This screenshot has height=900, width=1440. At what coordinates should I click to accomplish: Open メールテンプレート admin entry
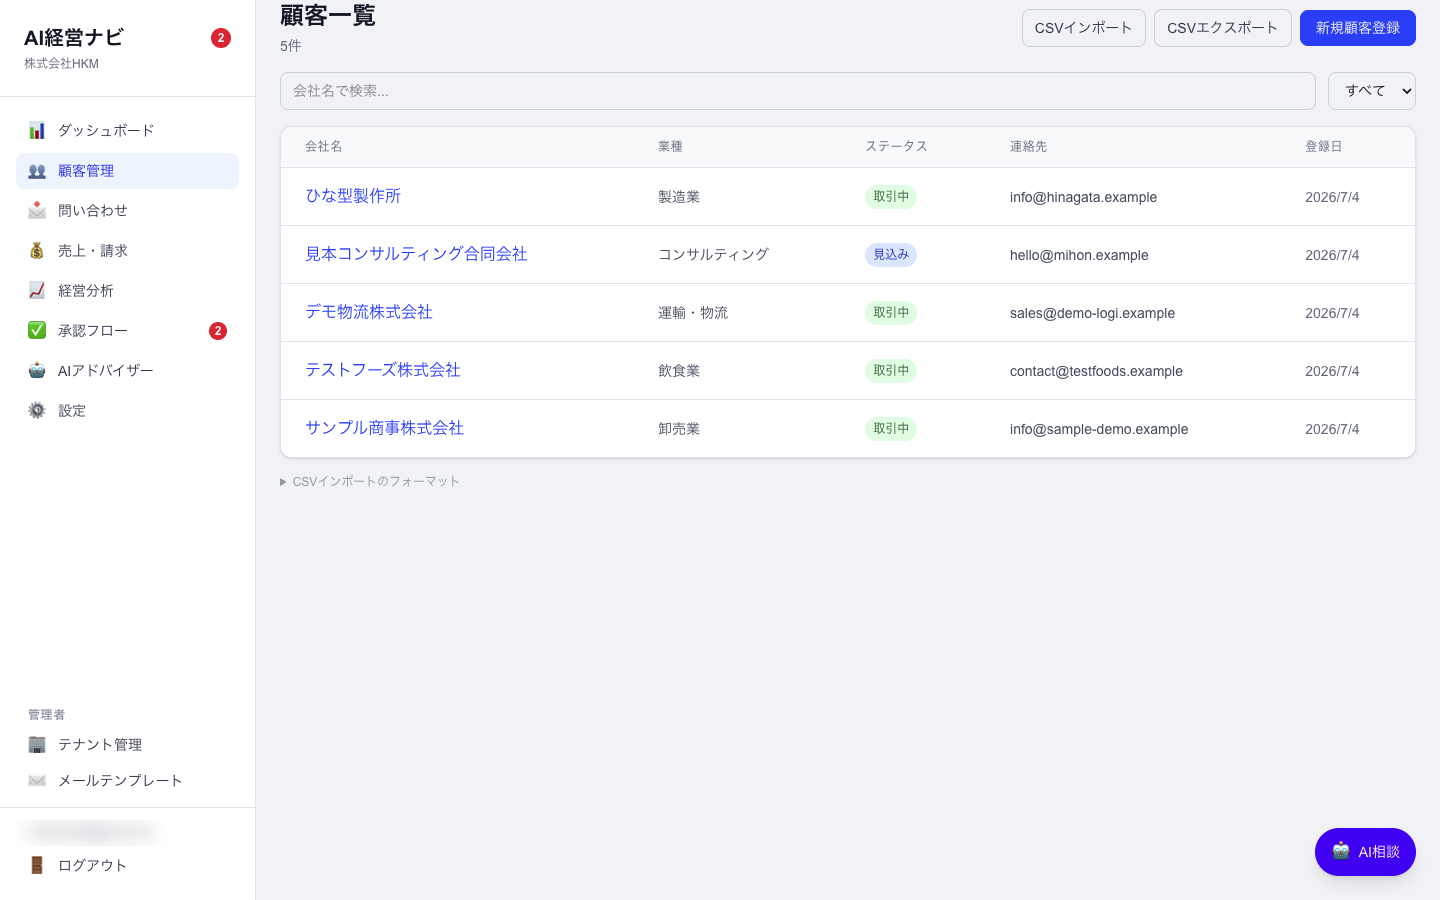127,780
